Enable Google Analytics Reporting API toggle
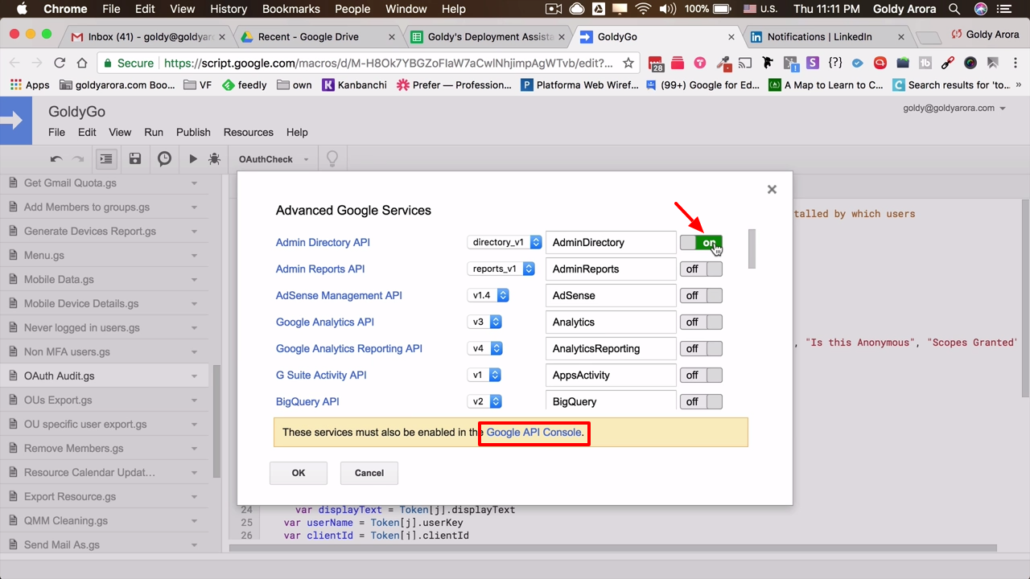Screen dimensions: 1030x579 (702, 348)
